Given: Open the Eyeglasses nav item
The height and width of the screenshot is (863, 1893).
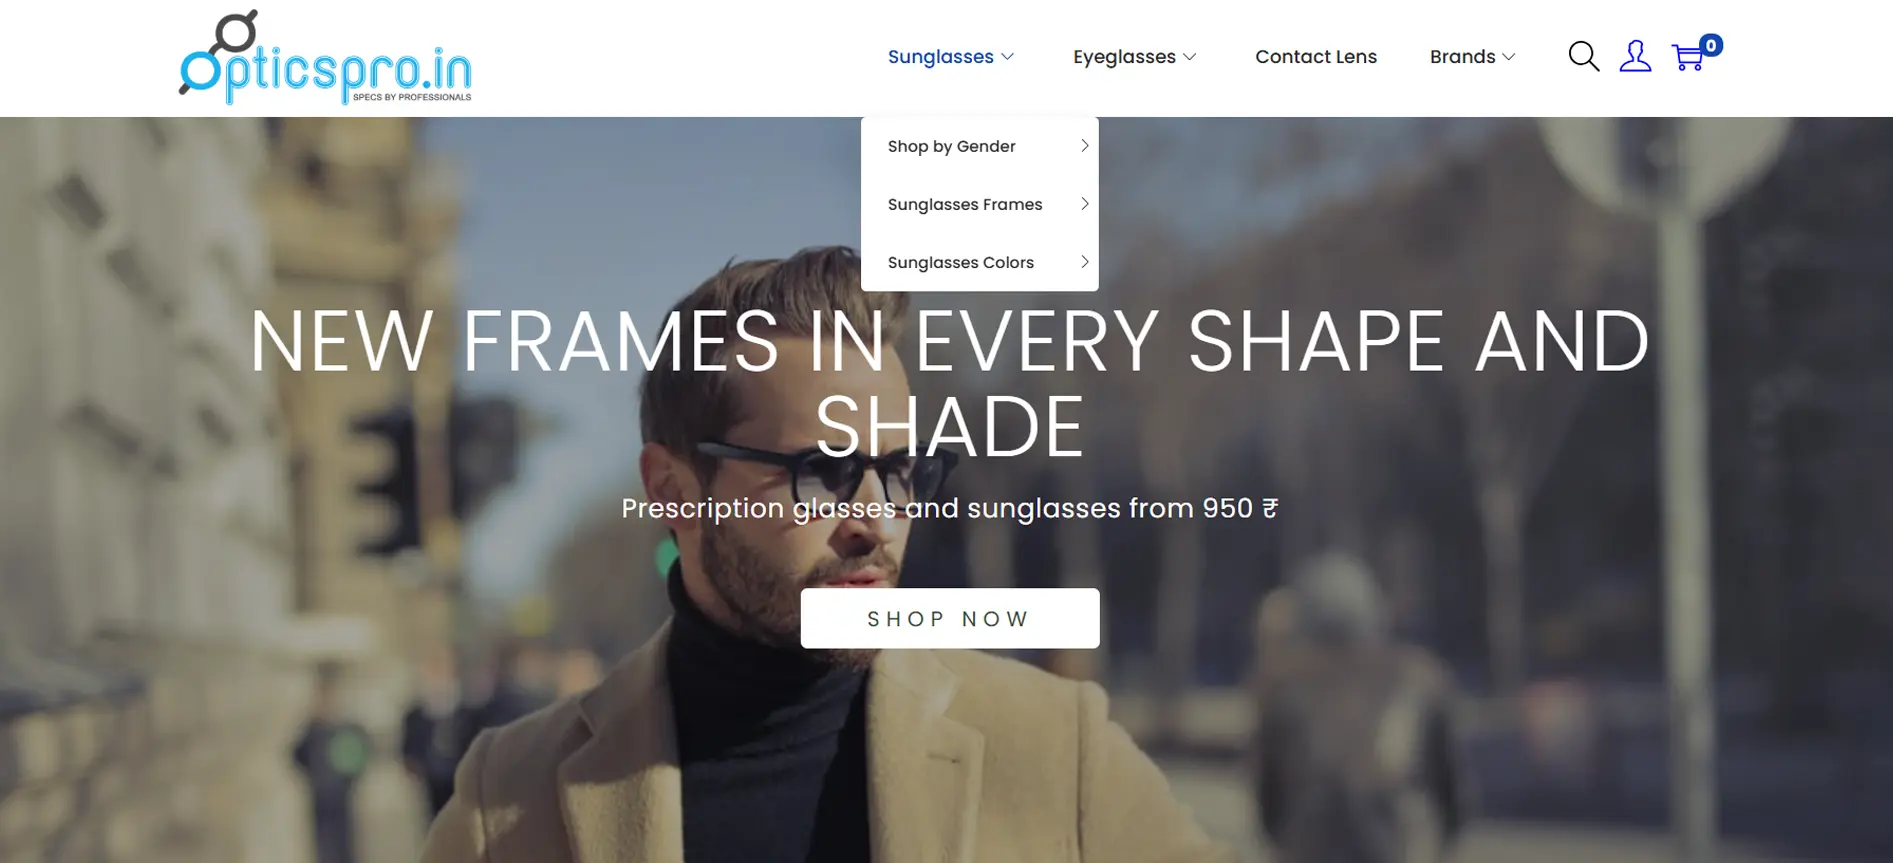Looking at the screenshot, I should coord(1124,57).
